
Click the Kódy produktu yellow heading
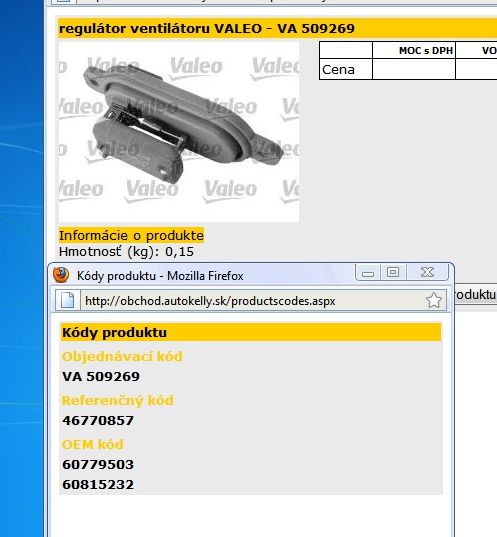[251, 332]
